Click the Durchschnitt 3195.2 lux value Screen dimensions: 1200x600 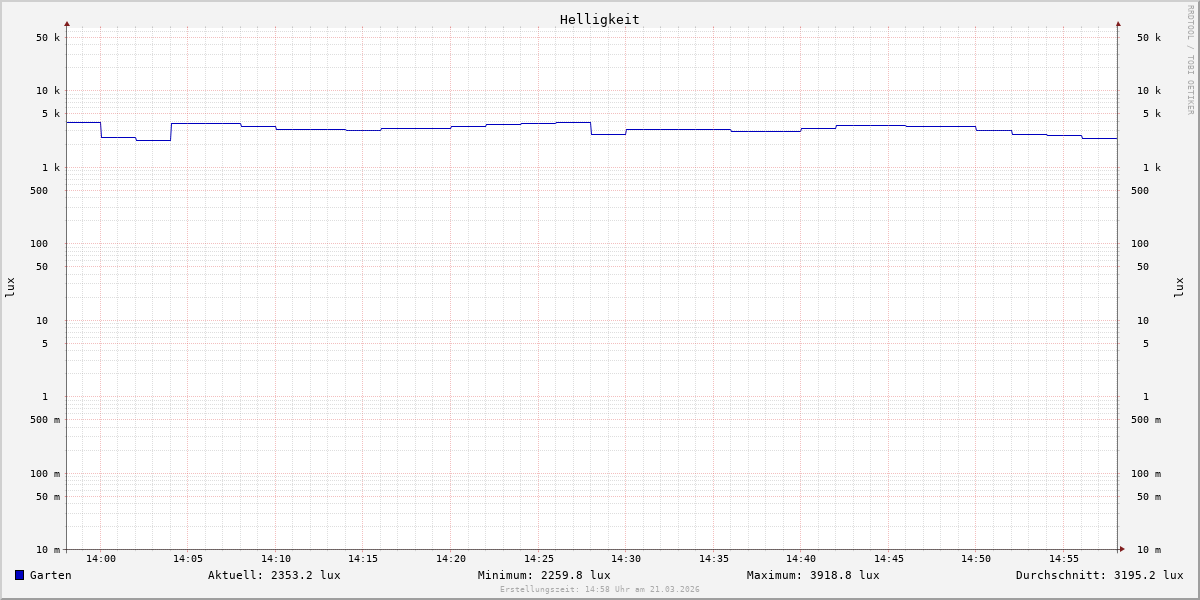coord(1099,575)
